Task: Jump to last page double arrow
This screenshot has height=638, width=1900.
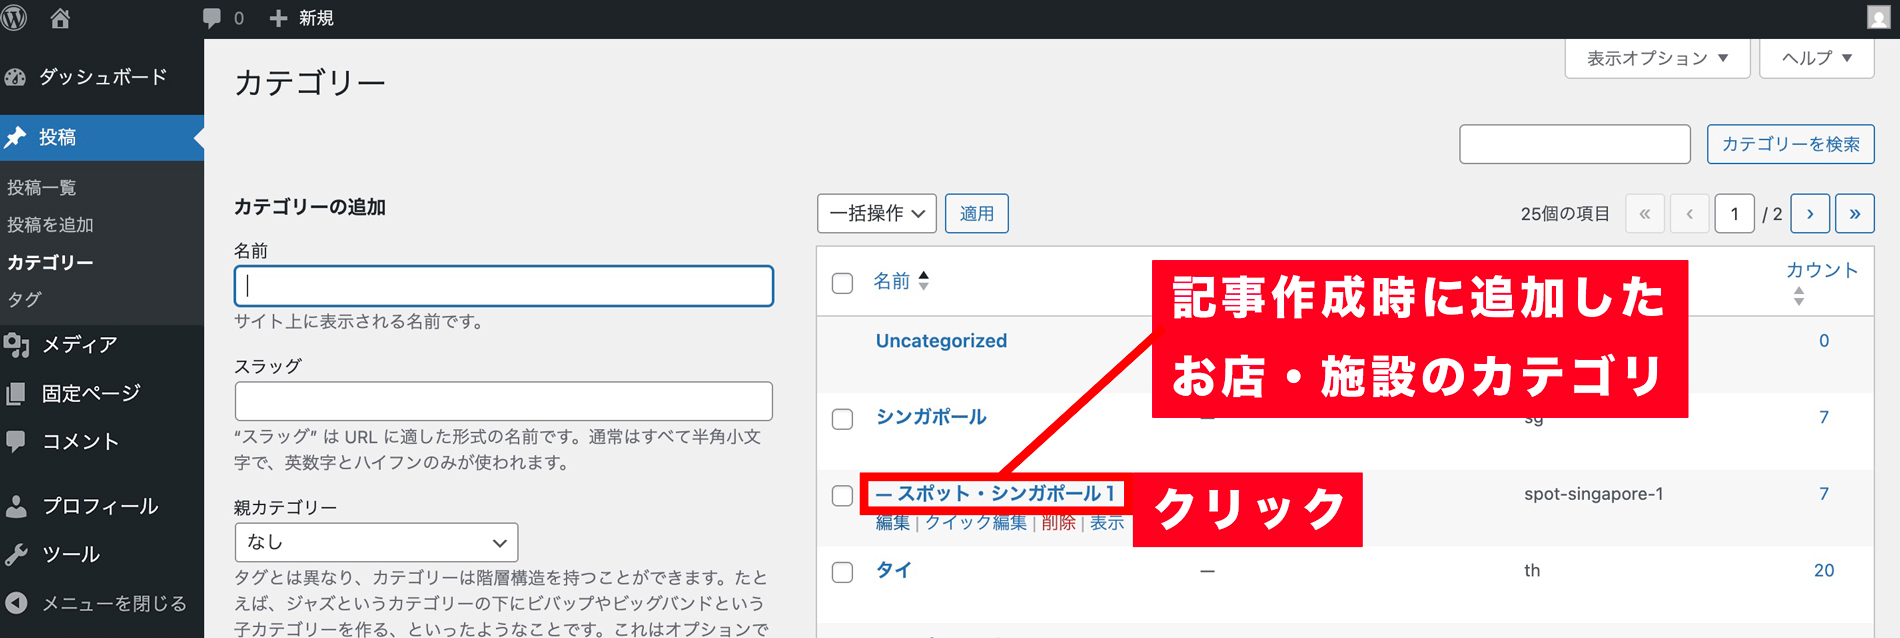Action: coord(1855,214)
